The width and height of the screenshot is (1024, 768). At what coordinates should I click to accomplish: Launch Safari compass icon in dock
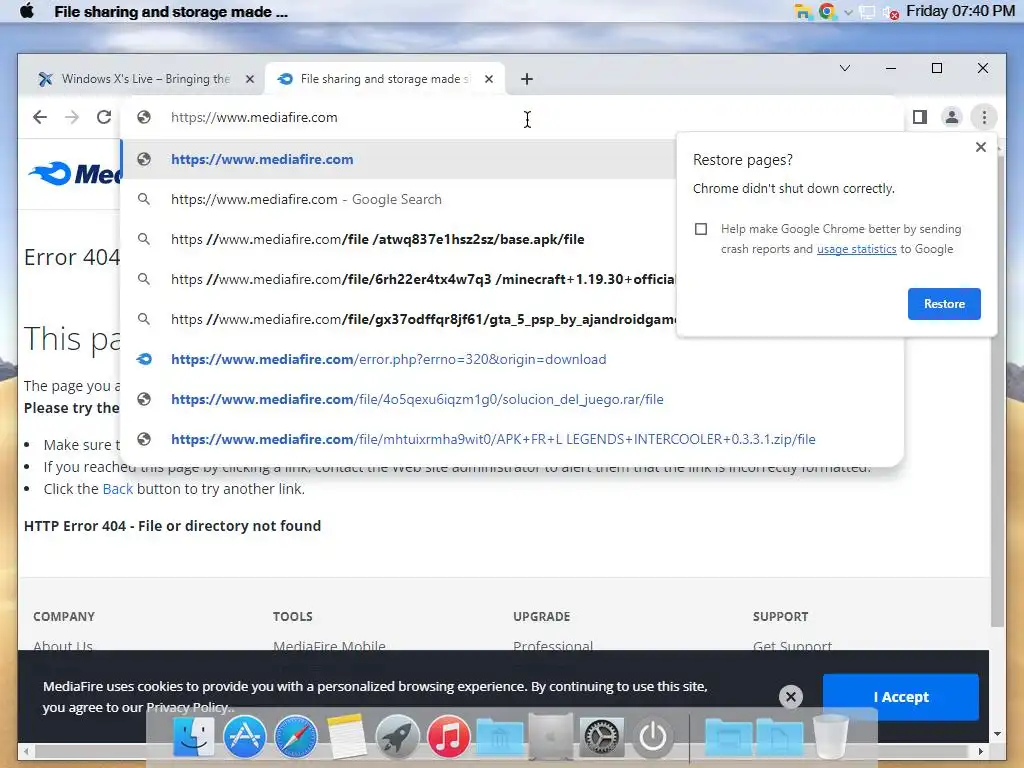coord(296,737)
